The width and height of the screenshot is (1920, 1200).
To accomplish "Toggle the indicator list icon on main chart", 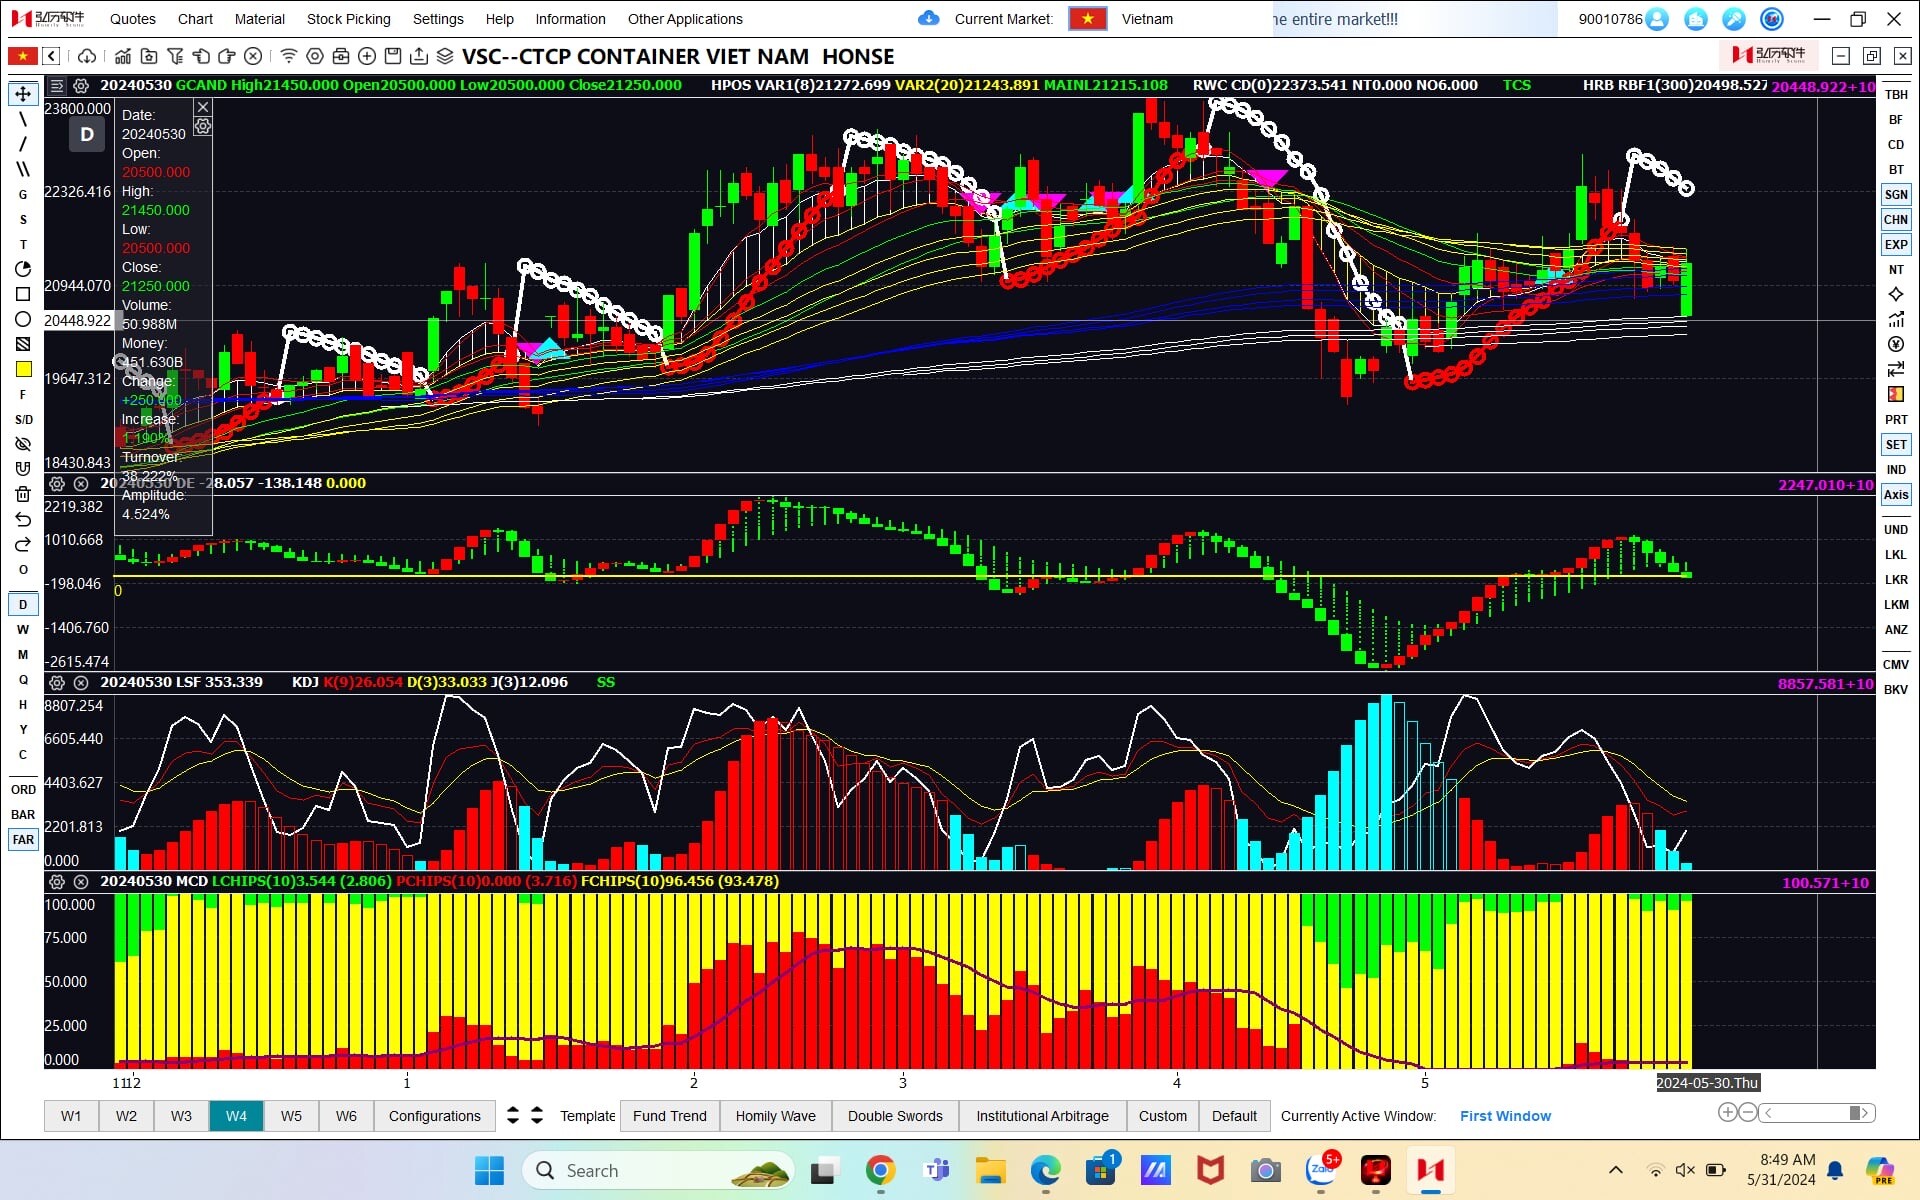I will click(57, 86).
